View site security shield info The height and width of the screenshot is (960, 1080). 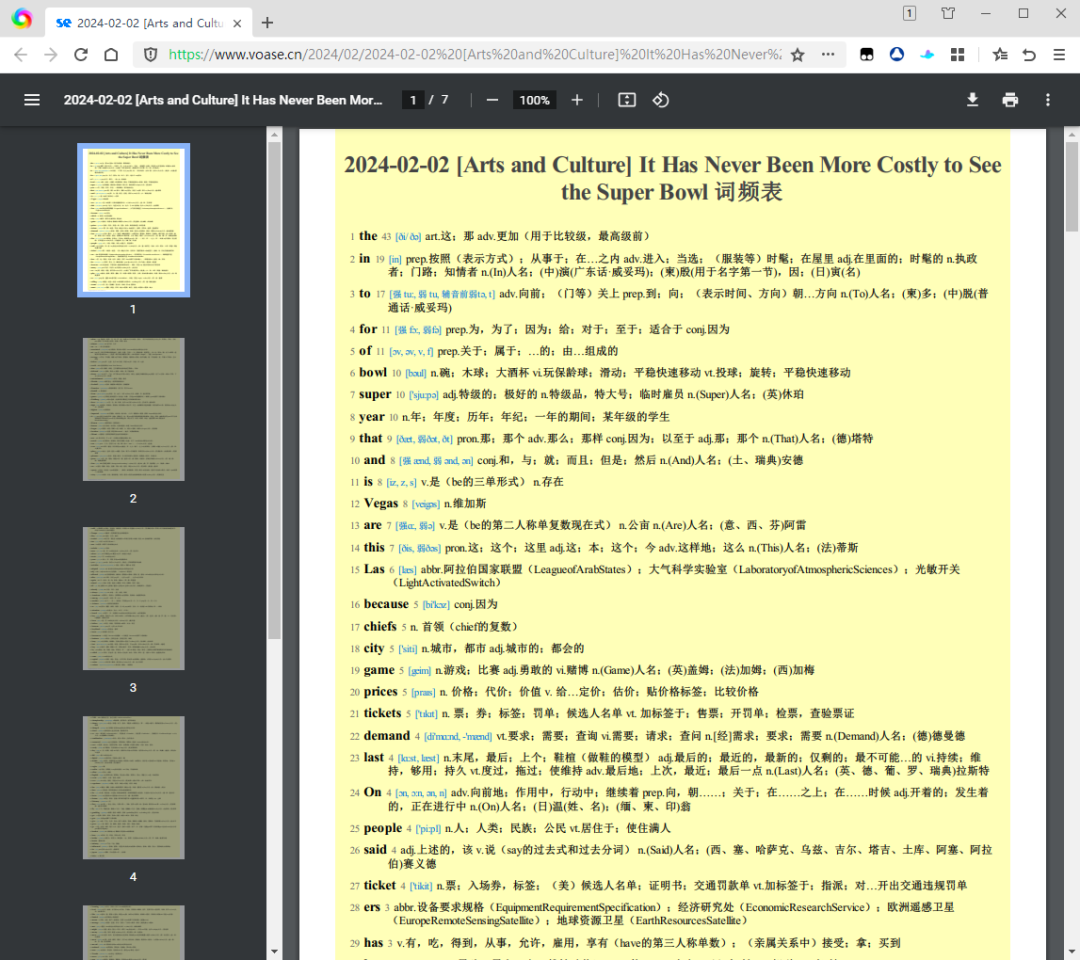coord(150,54)
